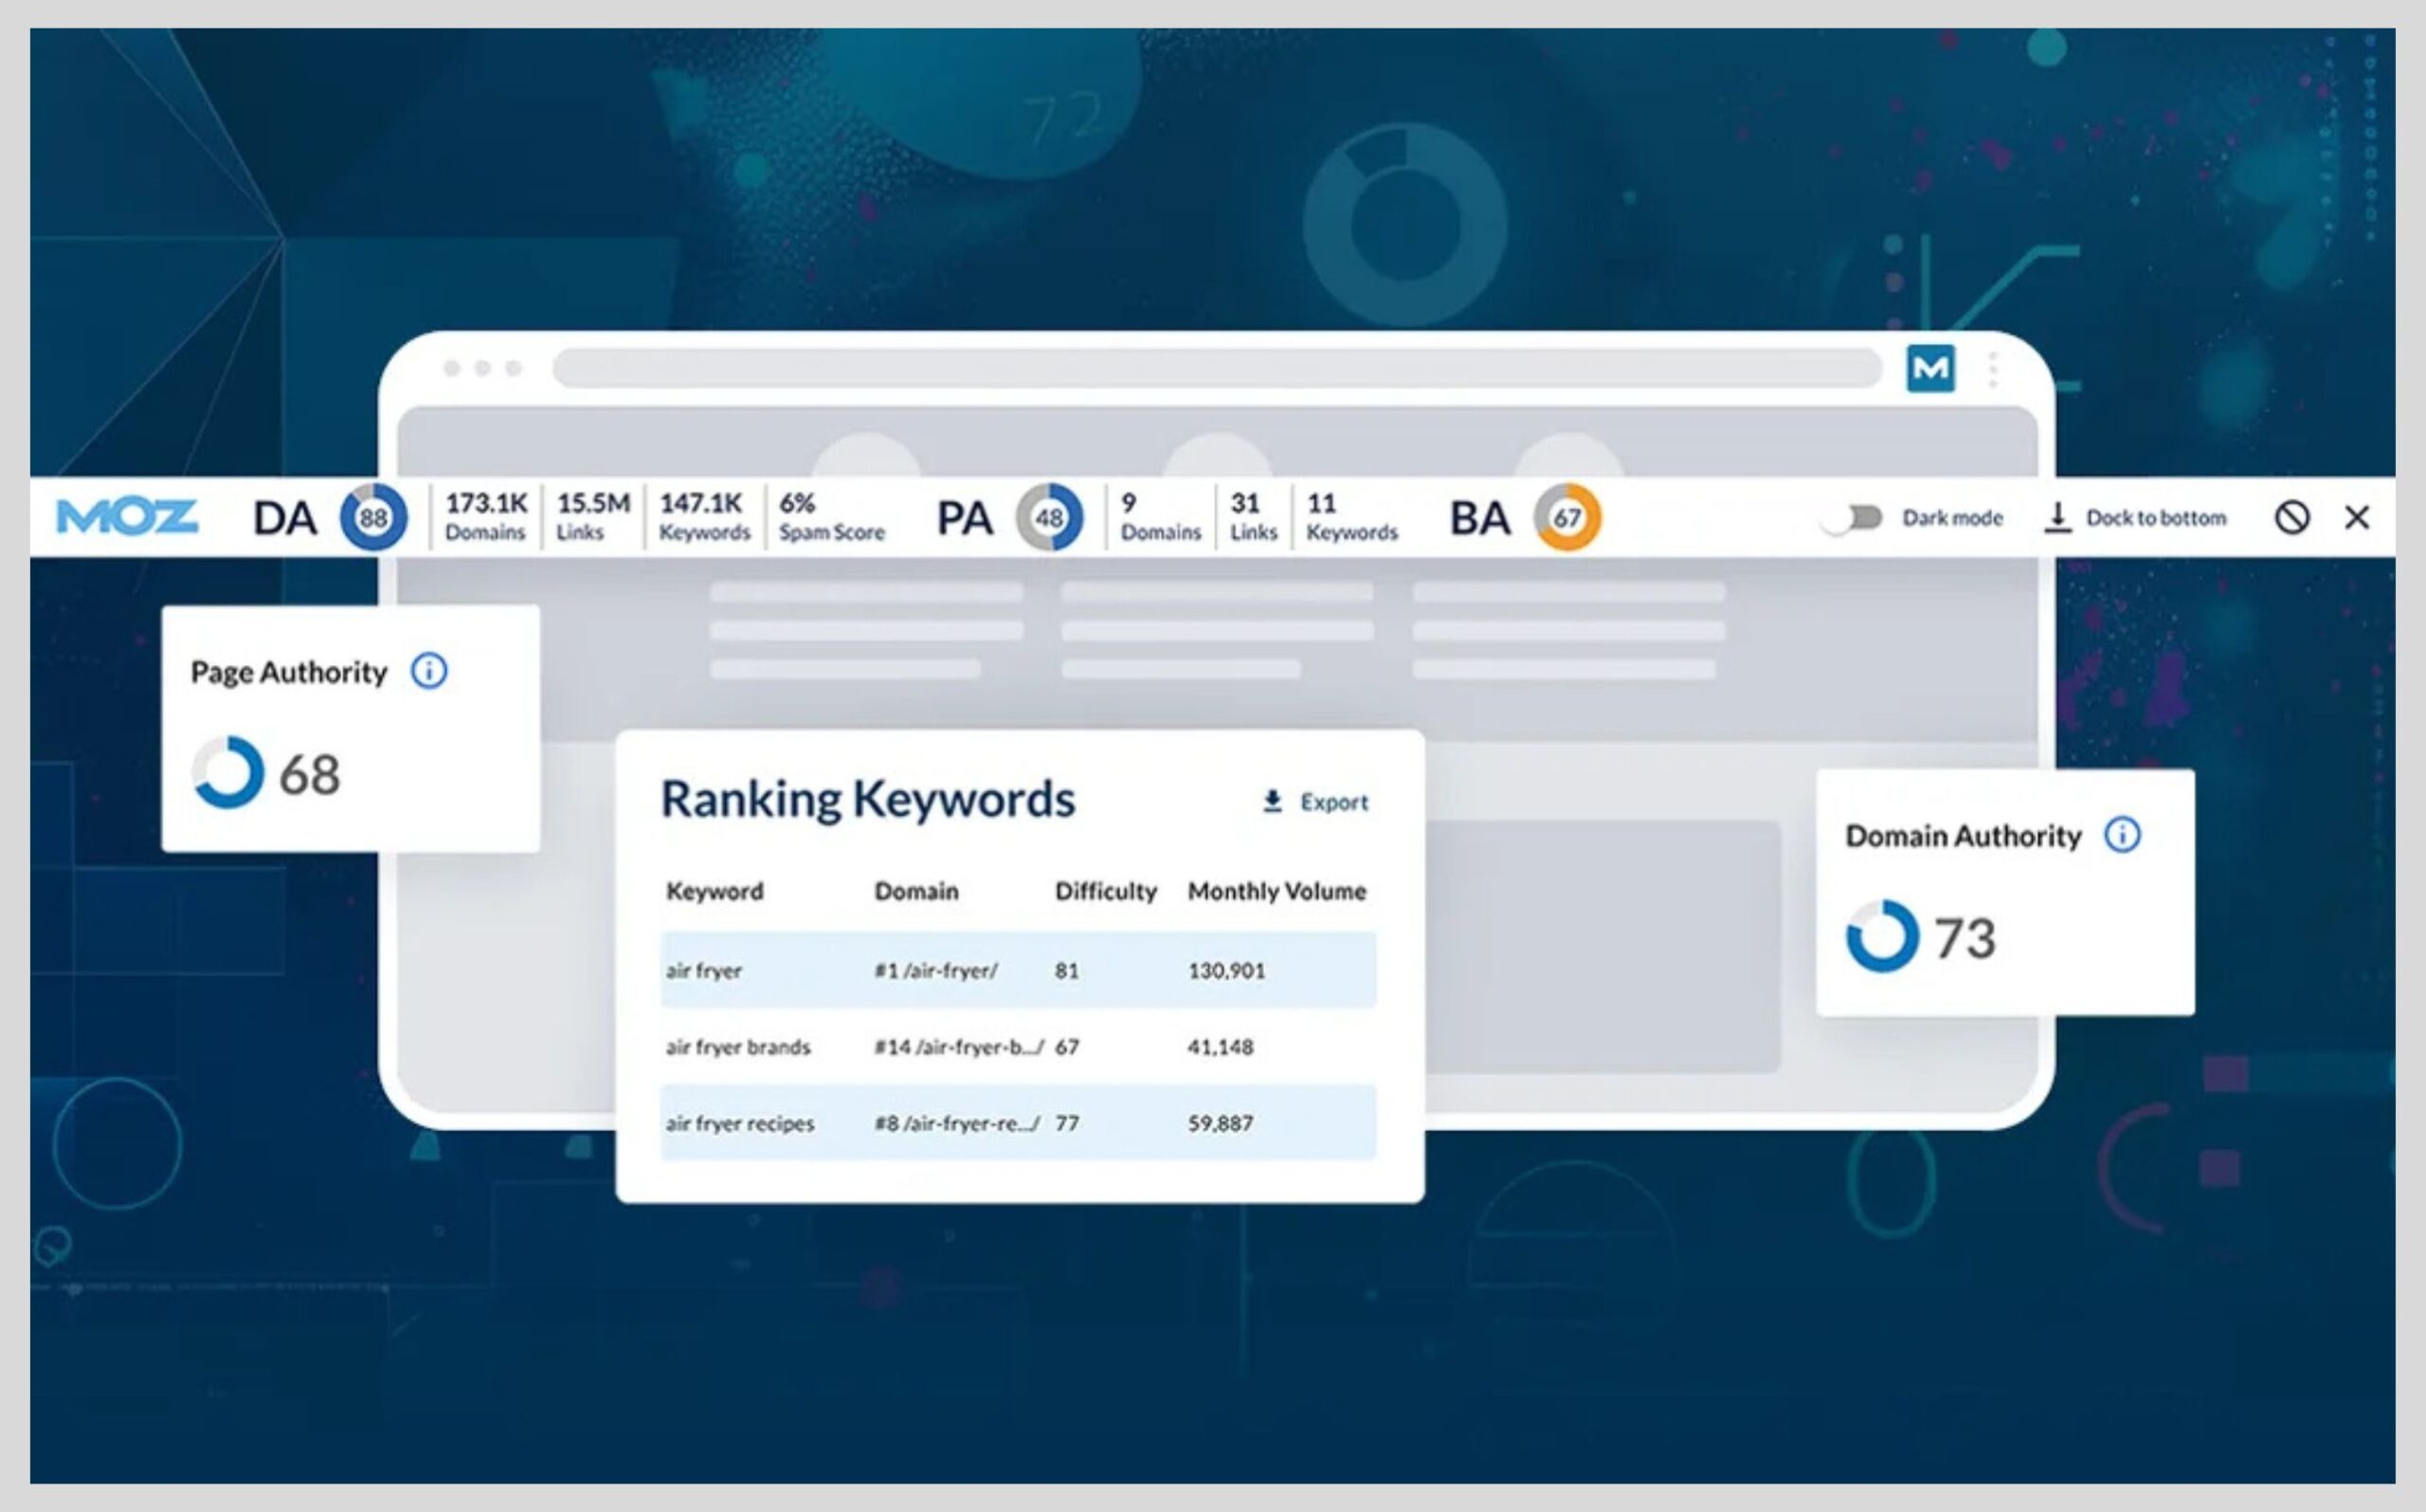Open the browser three-dot menu

click(1993, 369)
